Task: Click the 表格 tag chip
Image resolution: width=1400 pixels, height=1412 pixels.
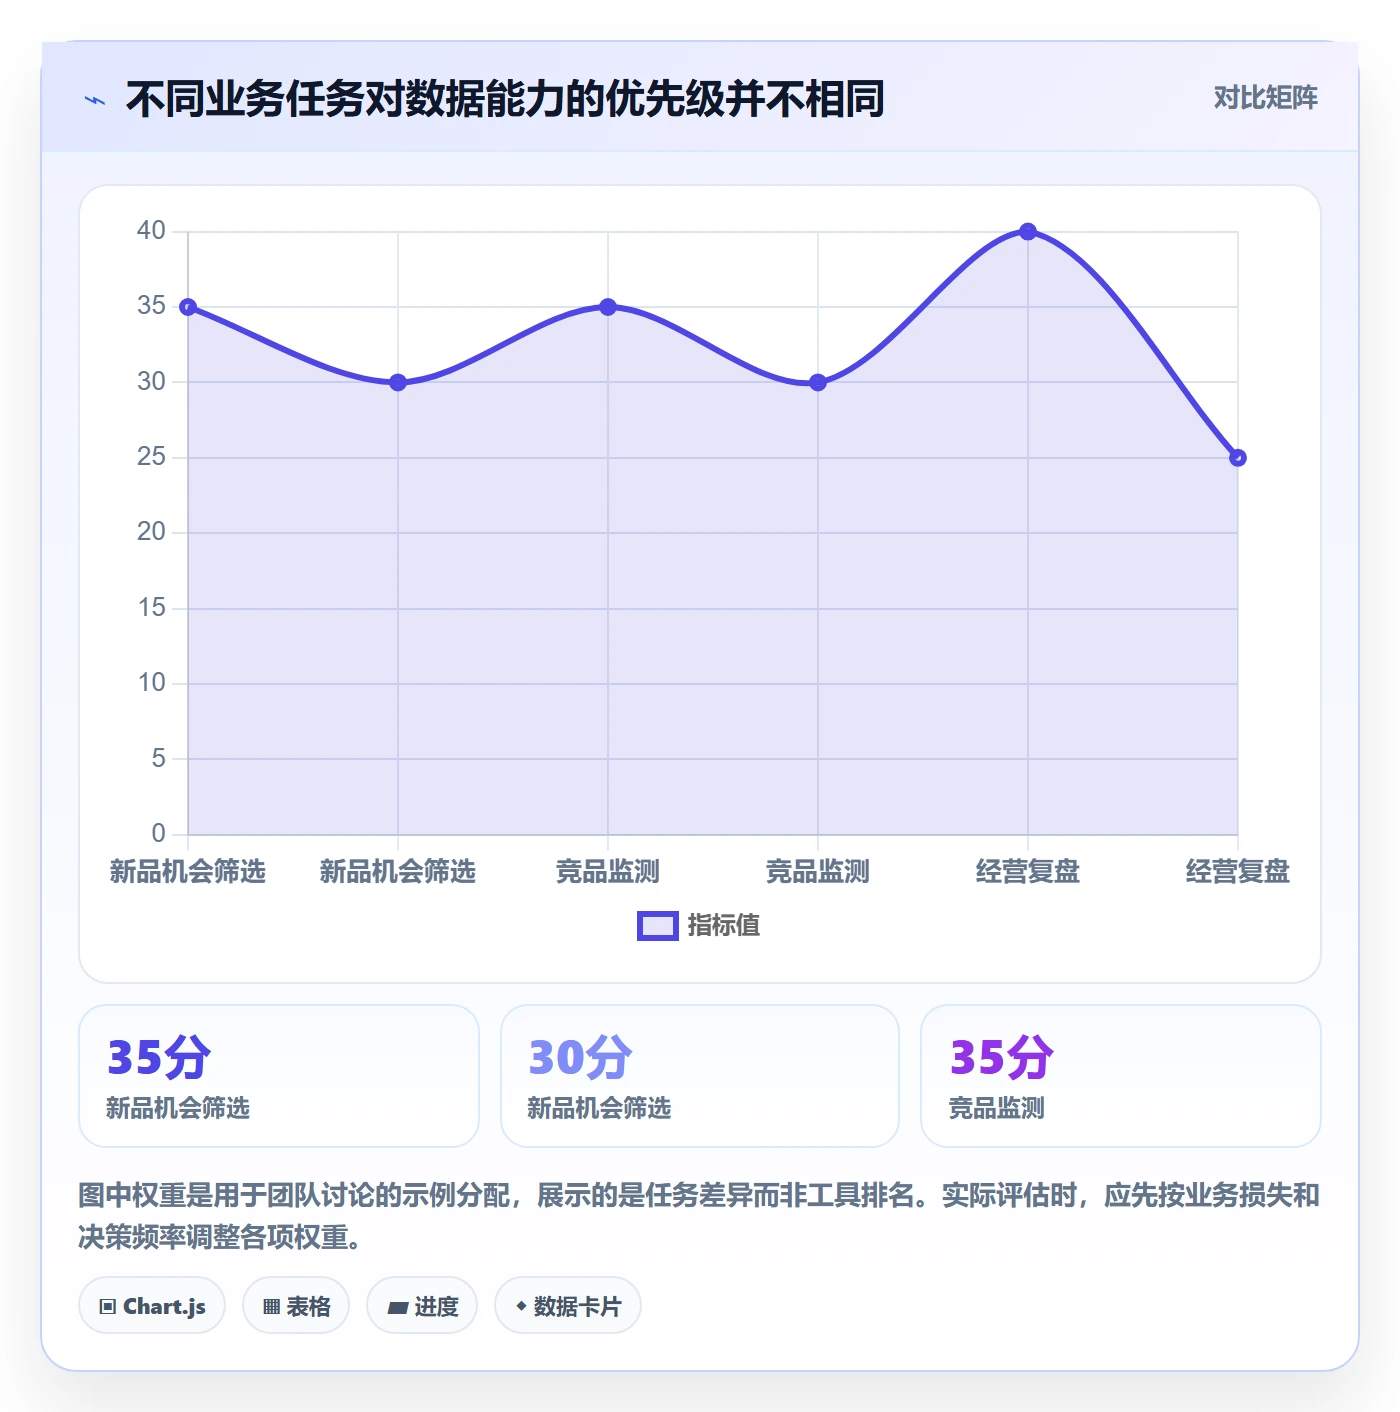Action: click(x=296, y=1305)
